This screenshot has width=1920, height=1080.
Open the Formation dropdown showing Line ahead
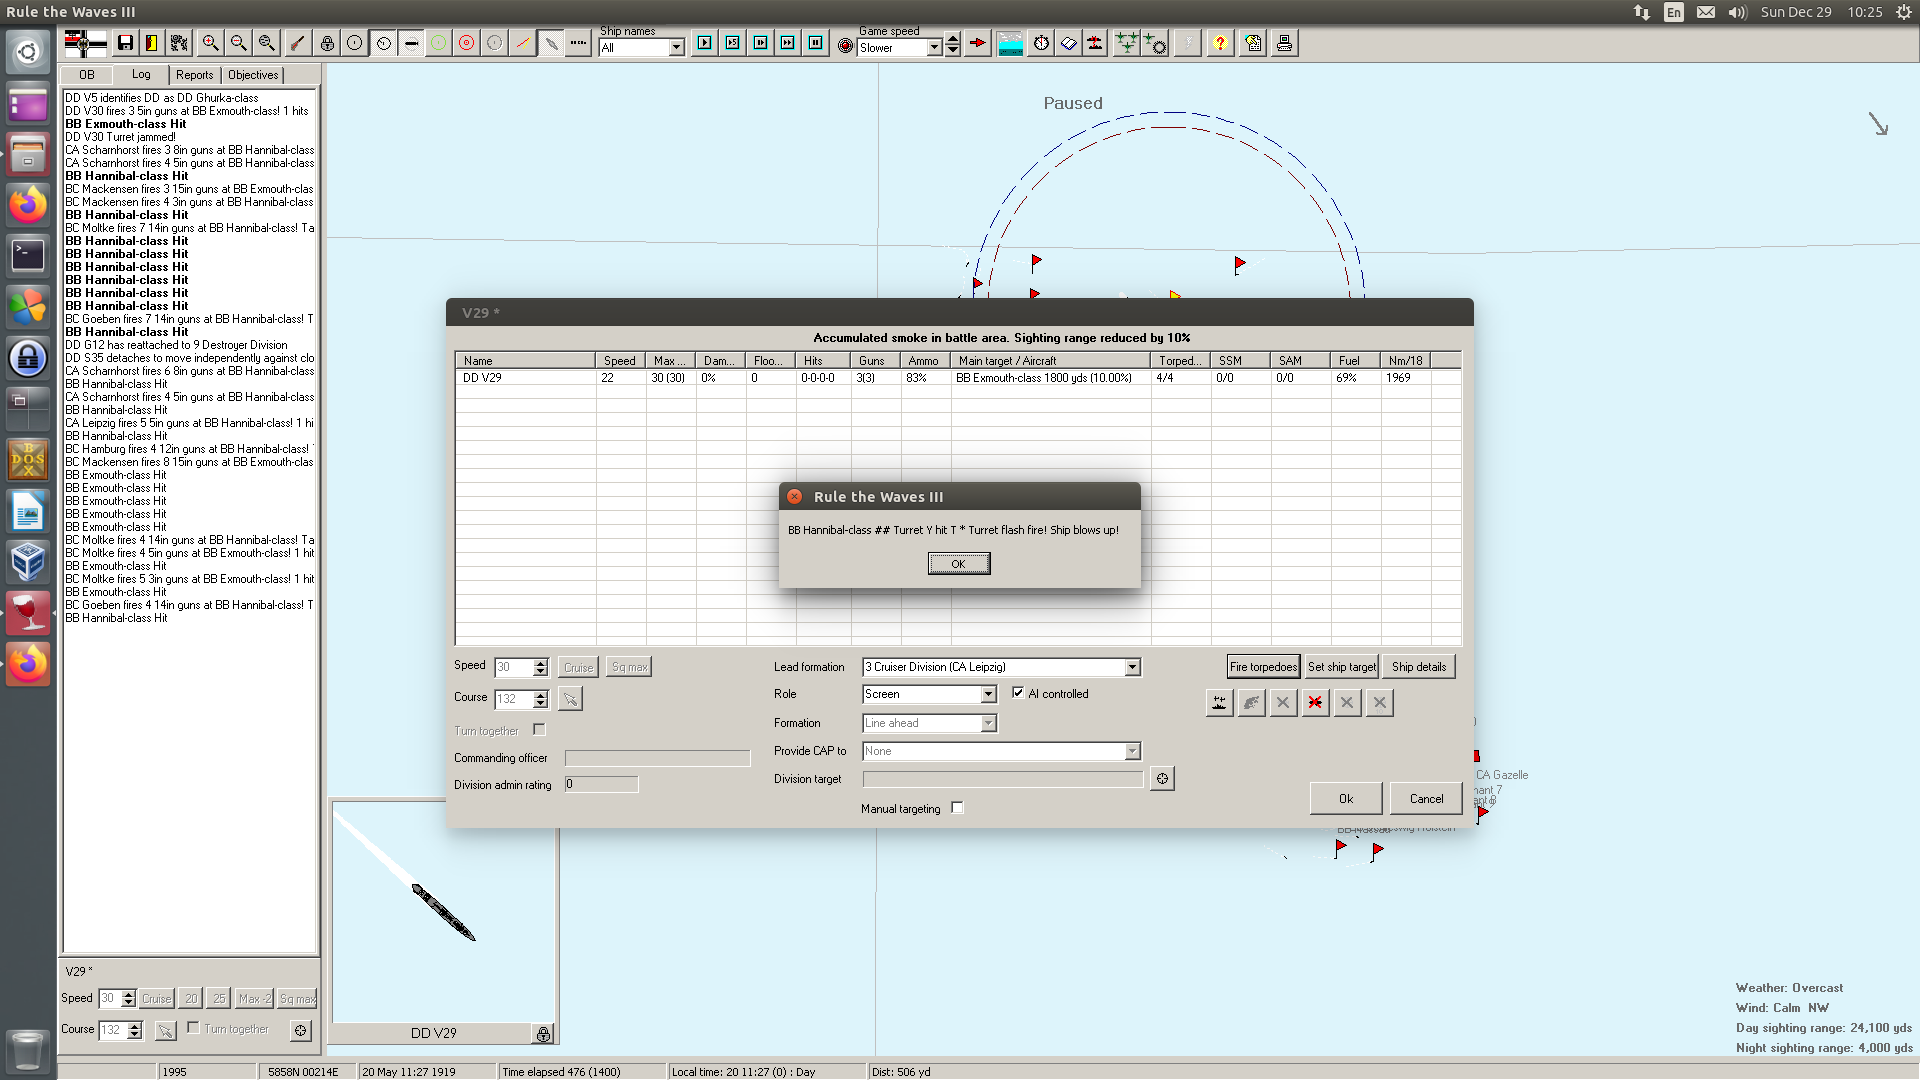[x=988, y=723]
